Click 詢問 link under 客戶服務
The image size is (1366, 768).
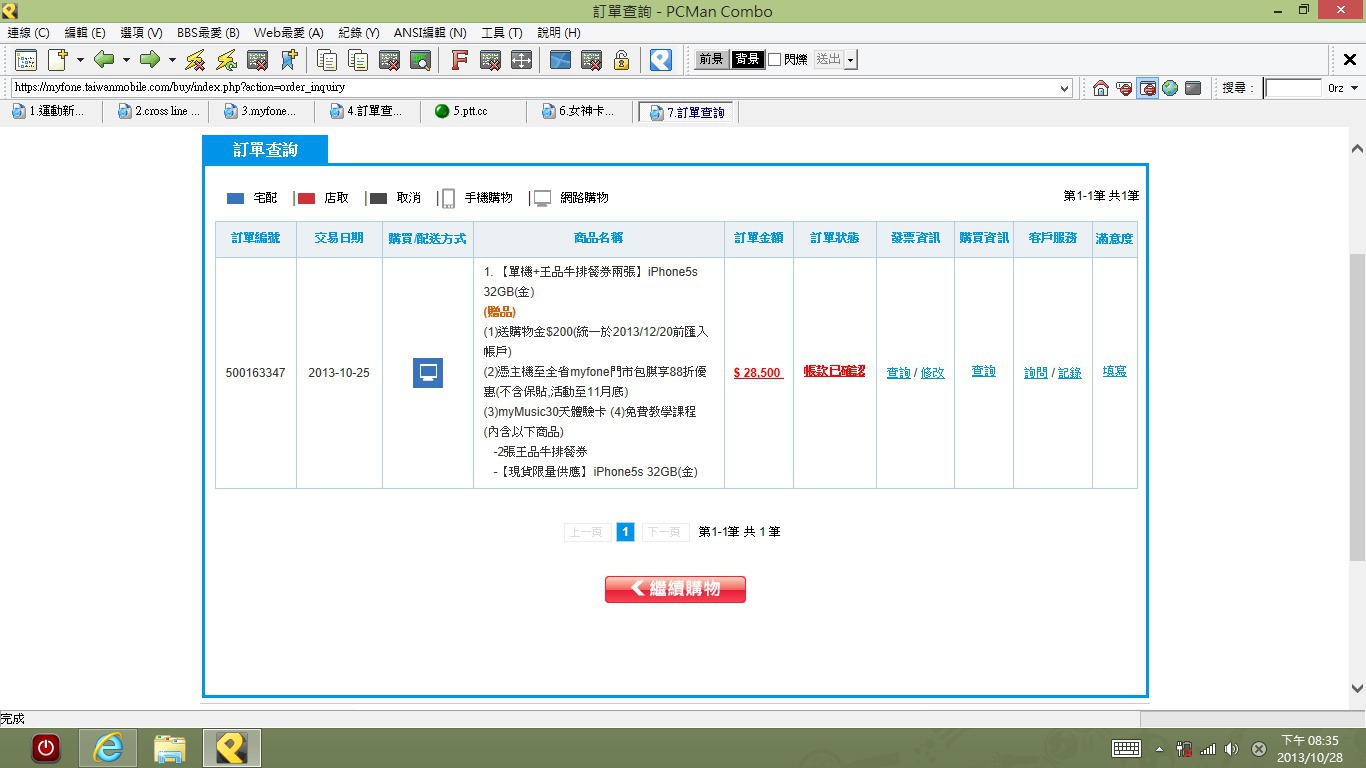(x=1036, y=373)
